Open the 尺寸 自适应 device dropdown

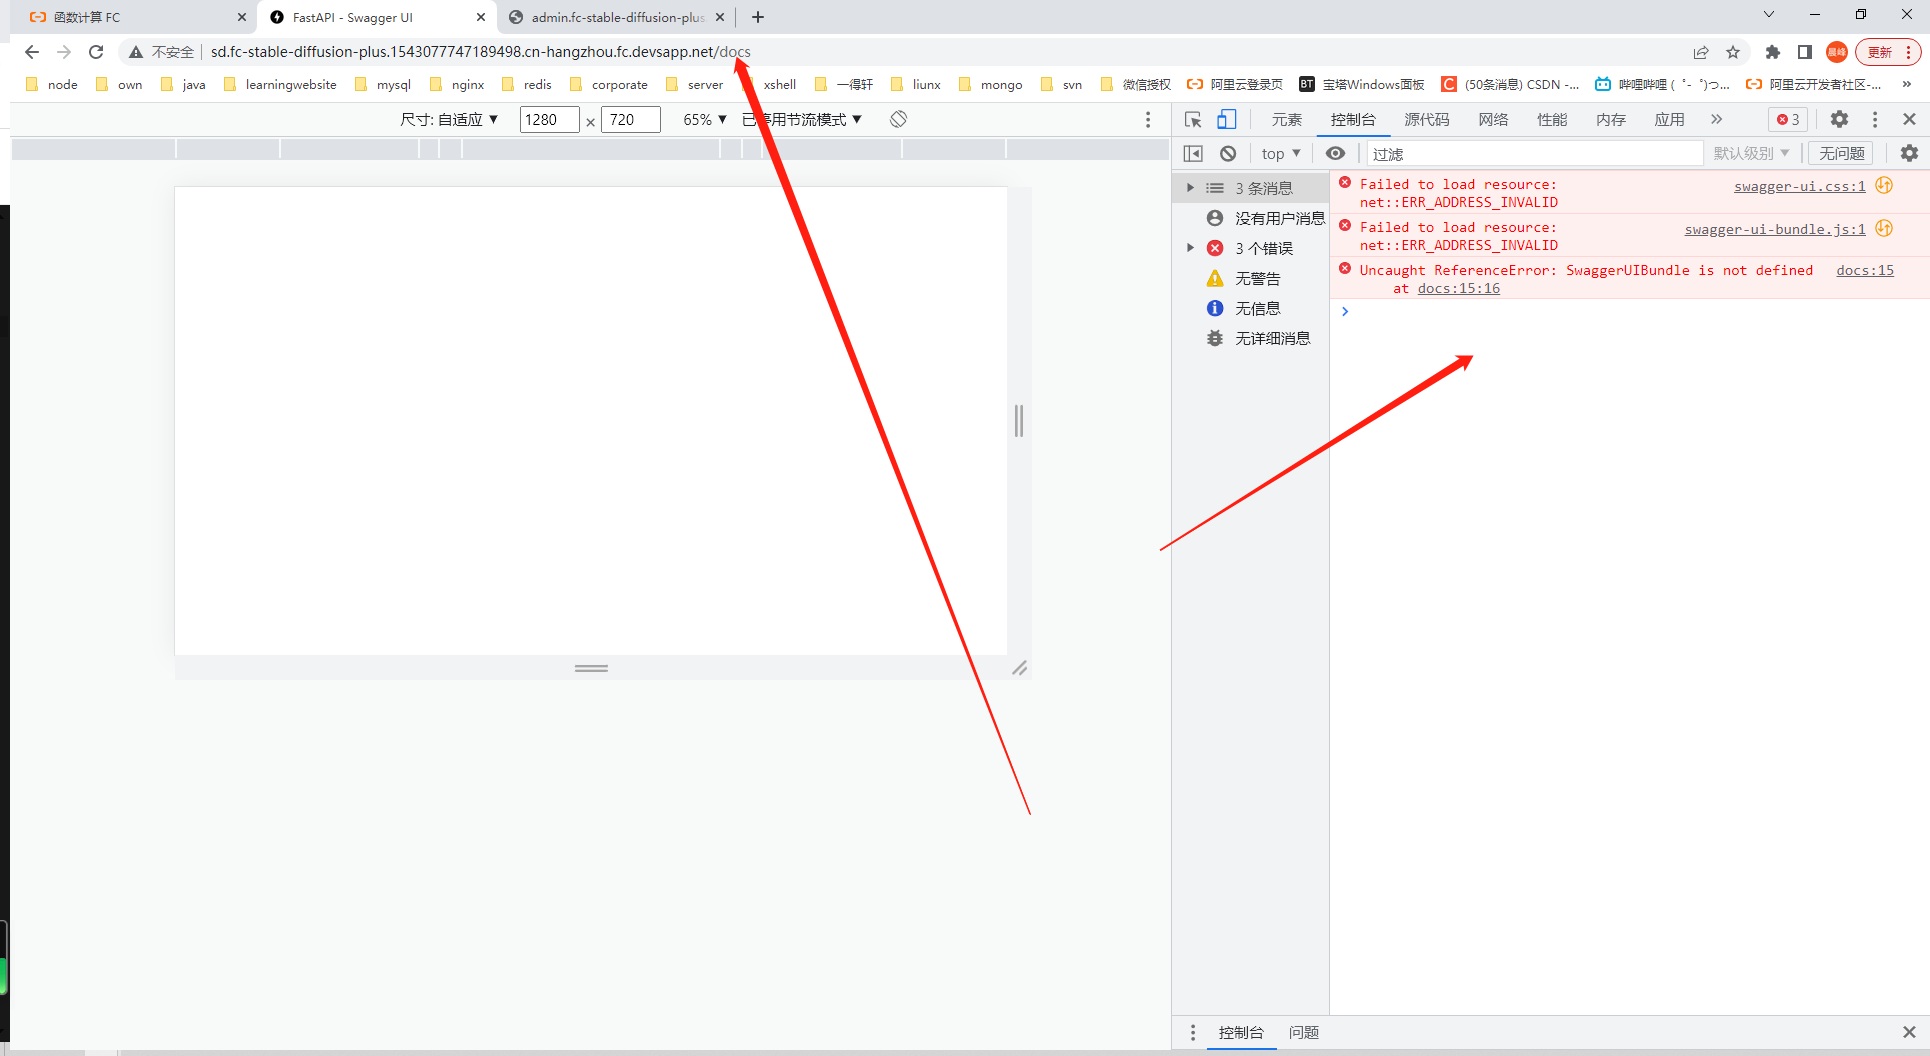[450, 120]
